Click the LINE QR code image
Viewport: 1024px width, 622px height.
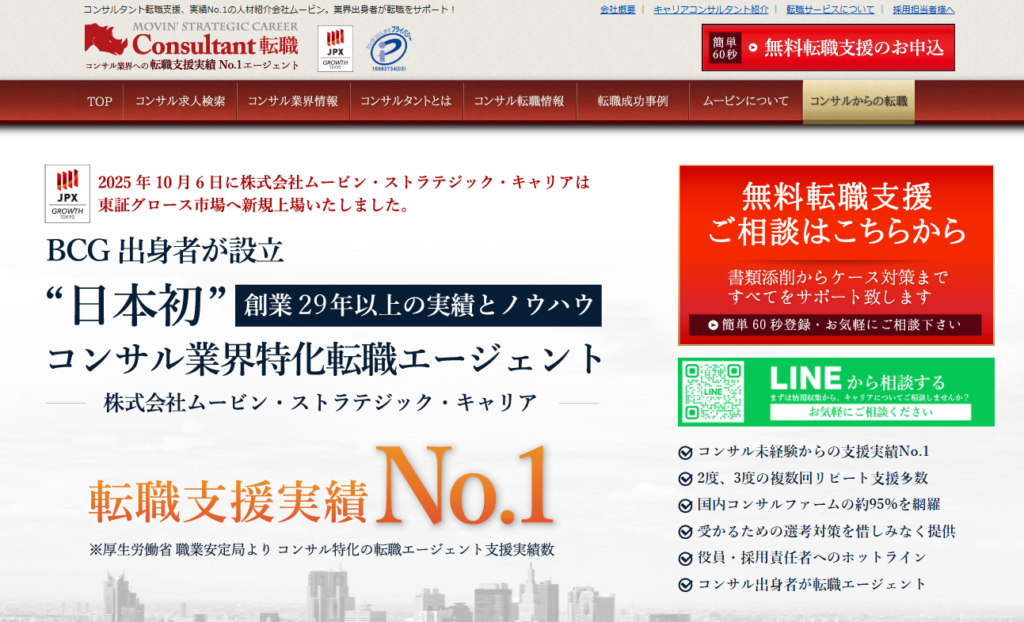(x=714, y=391)
